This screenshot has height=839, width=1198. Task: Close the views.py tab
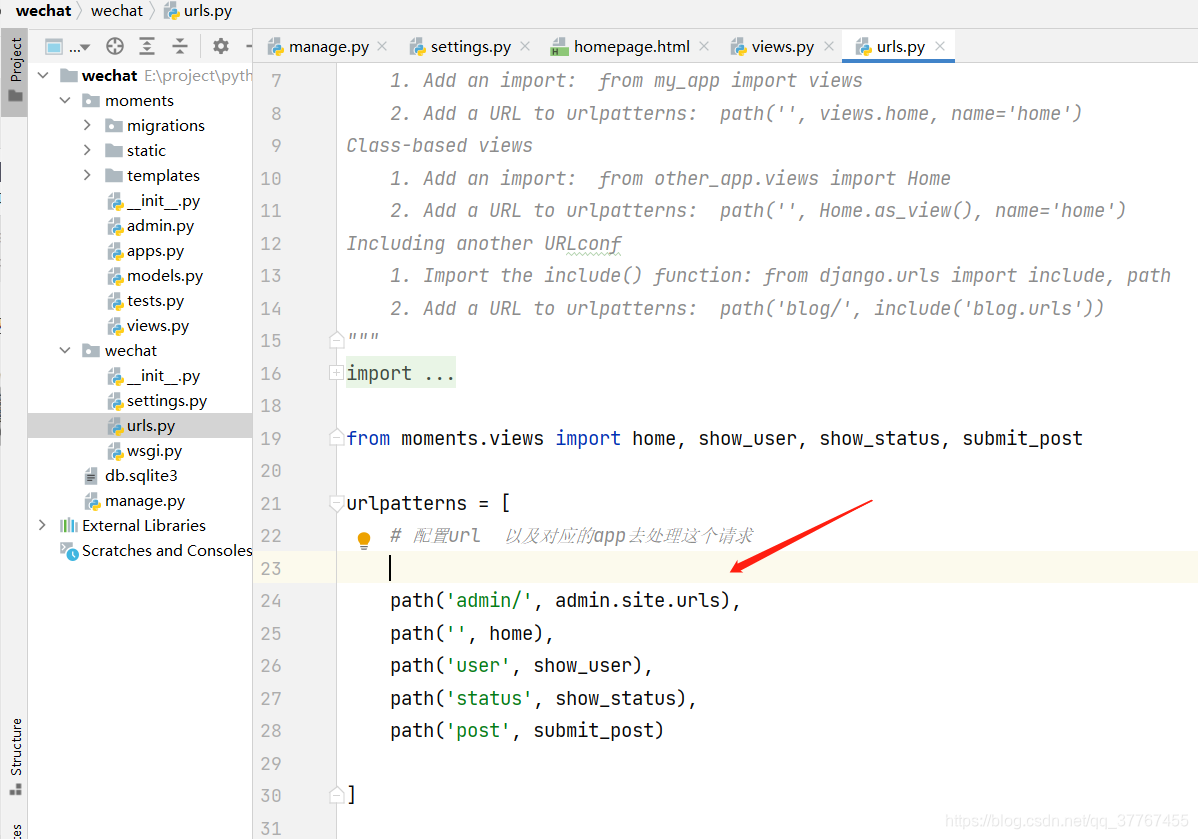click(829, 47)
